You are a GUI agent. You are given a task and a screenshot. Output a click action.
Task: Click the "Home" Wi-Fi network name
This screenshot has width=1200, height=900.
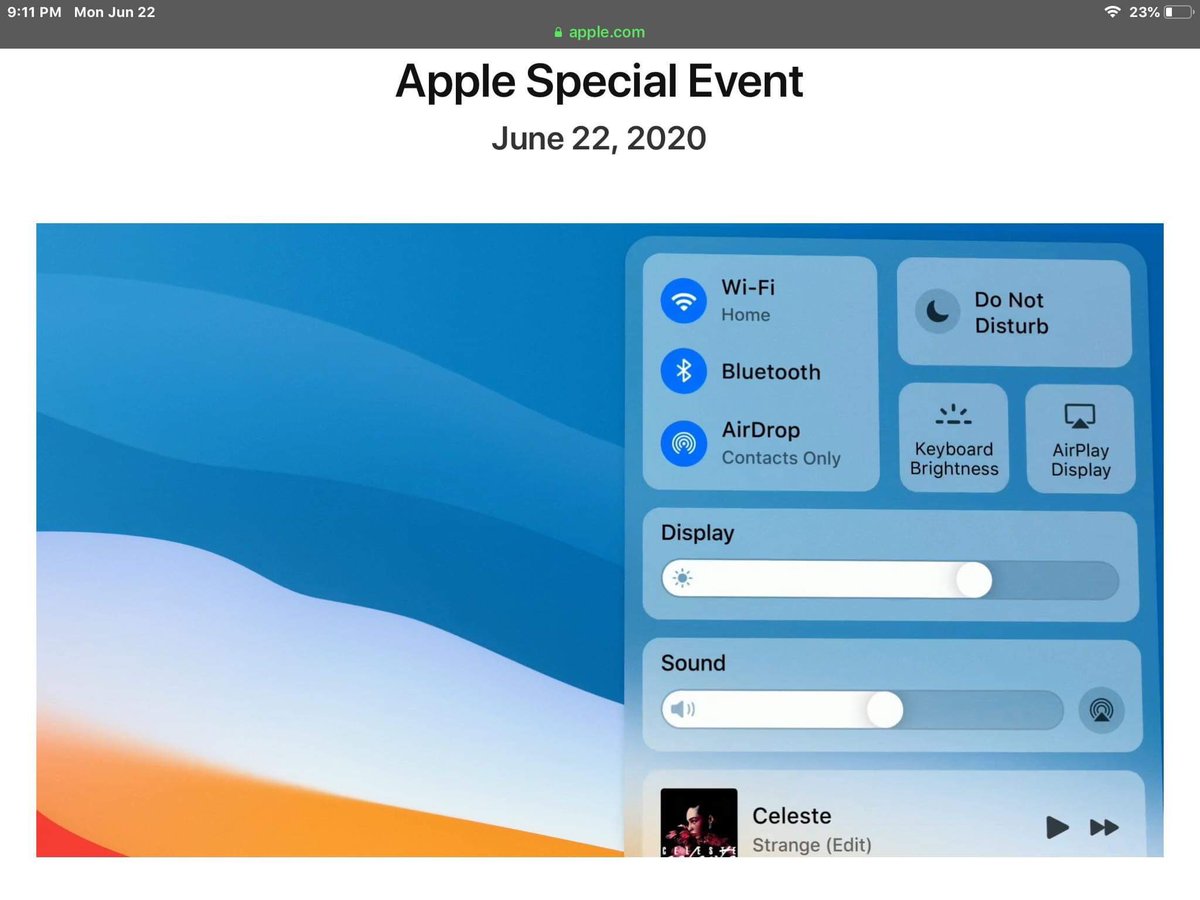point(746,315)
